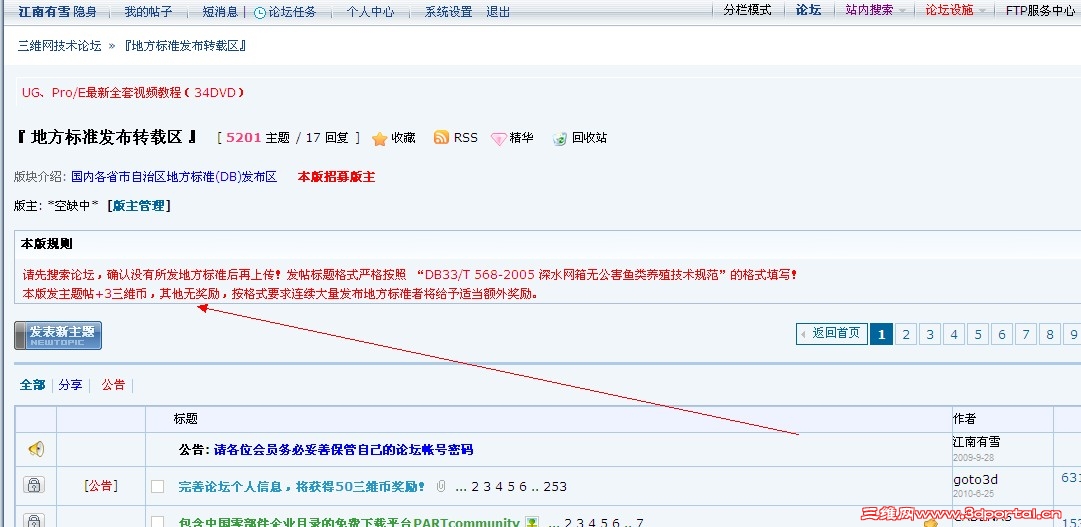Screen dimensions: 1081x527
Task: Go to page 6
Action: click(x=1002, y=335)
